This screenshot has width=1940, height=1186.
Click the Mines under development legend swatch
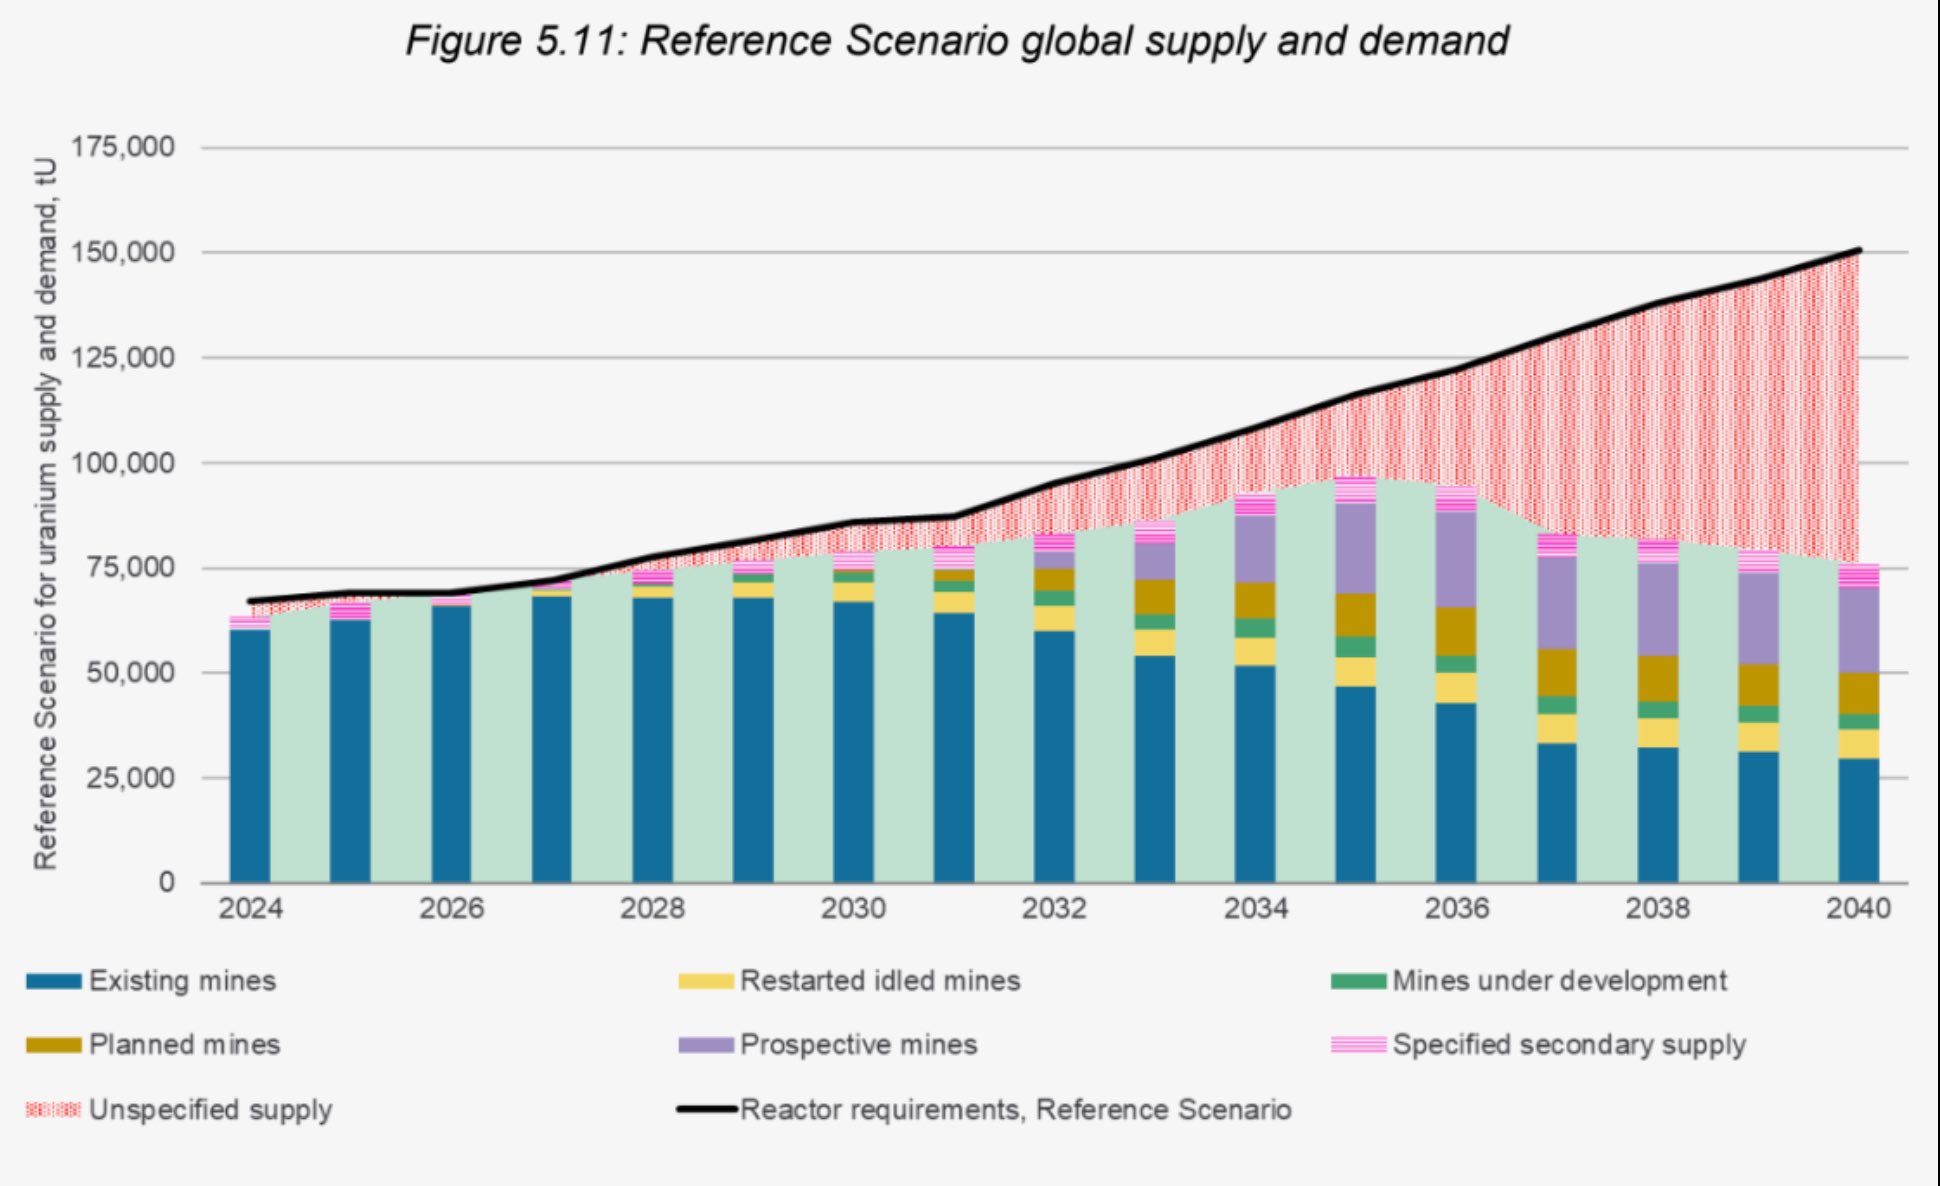click(1358, 981)
